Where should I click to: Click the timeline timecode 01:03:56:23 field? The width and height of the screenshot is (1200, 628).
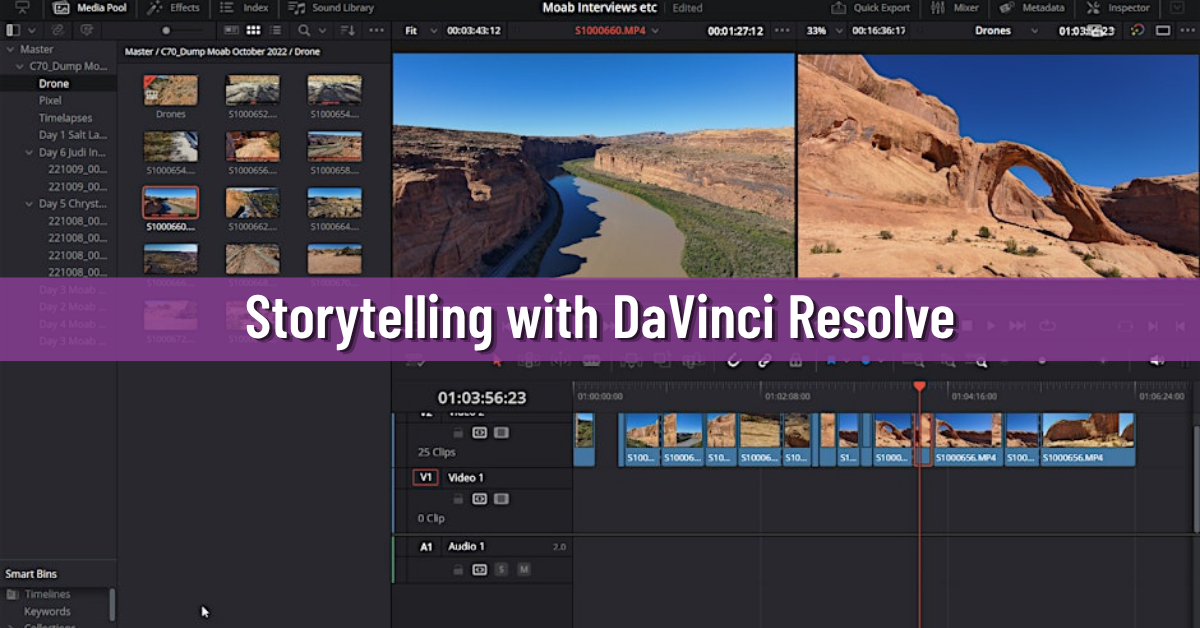pyautogui.click(x=481, y=398)
